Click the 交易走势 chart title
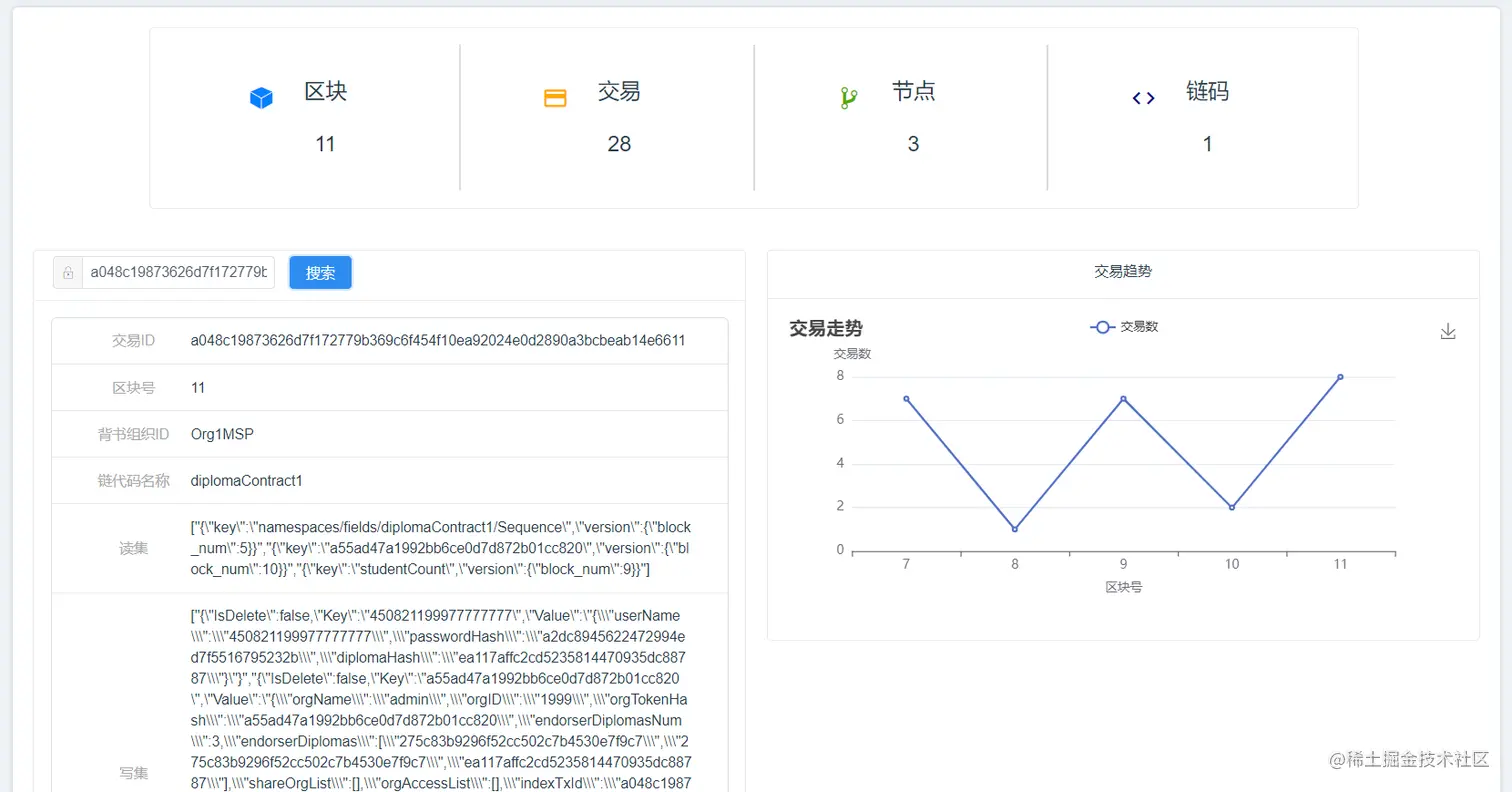The width and height of the screenshot is (1512, 792). point(826,328)
